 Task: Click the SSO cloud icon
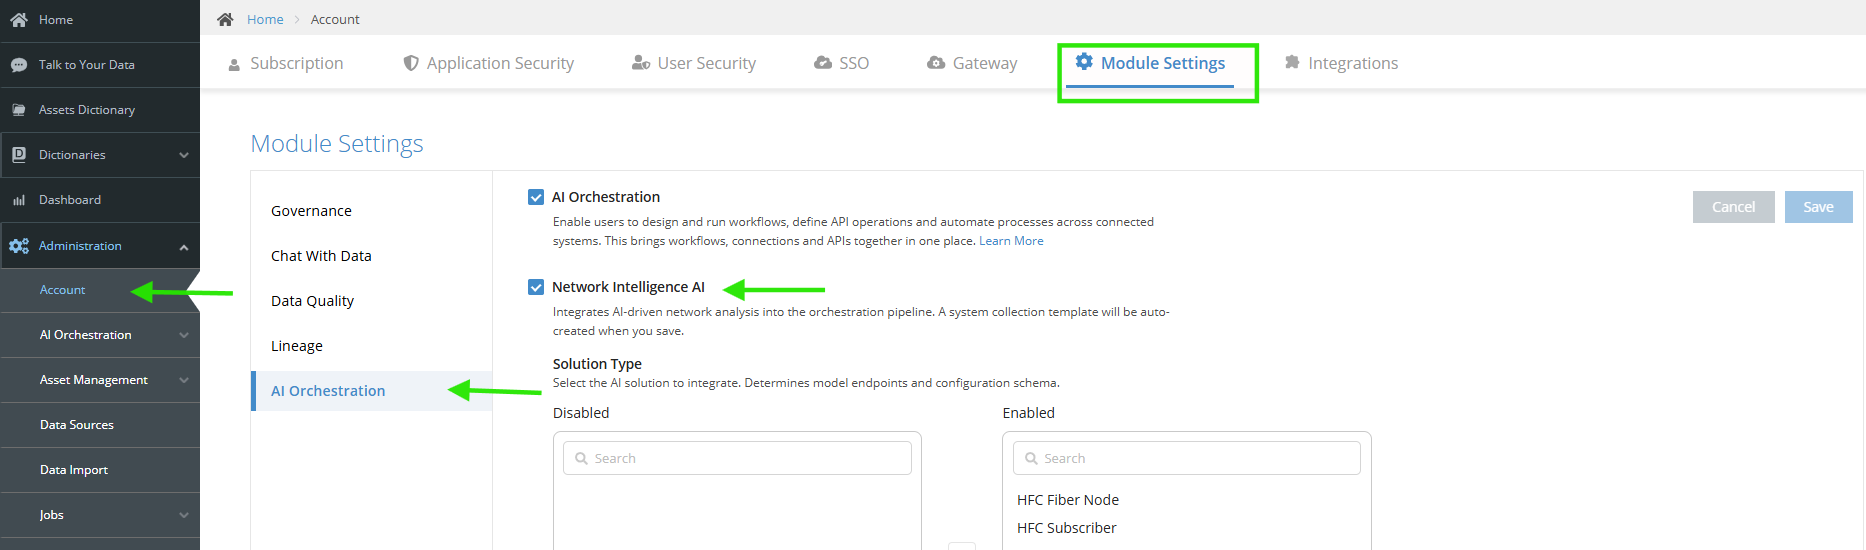coord(823,63)
